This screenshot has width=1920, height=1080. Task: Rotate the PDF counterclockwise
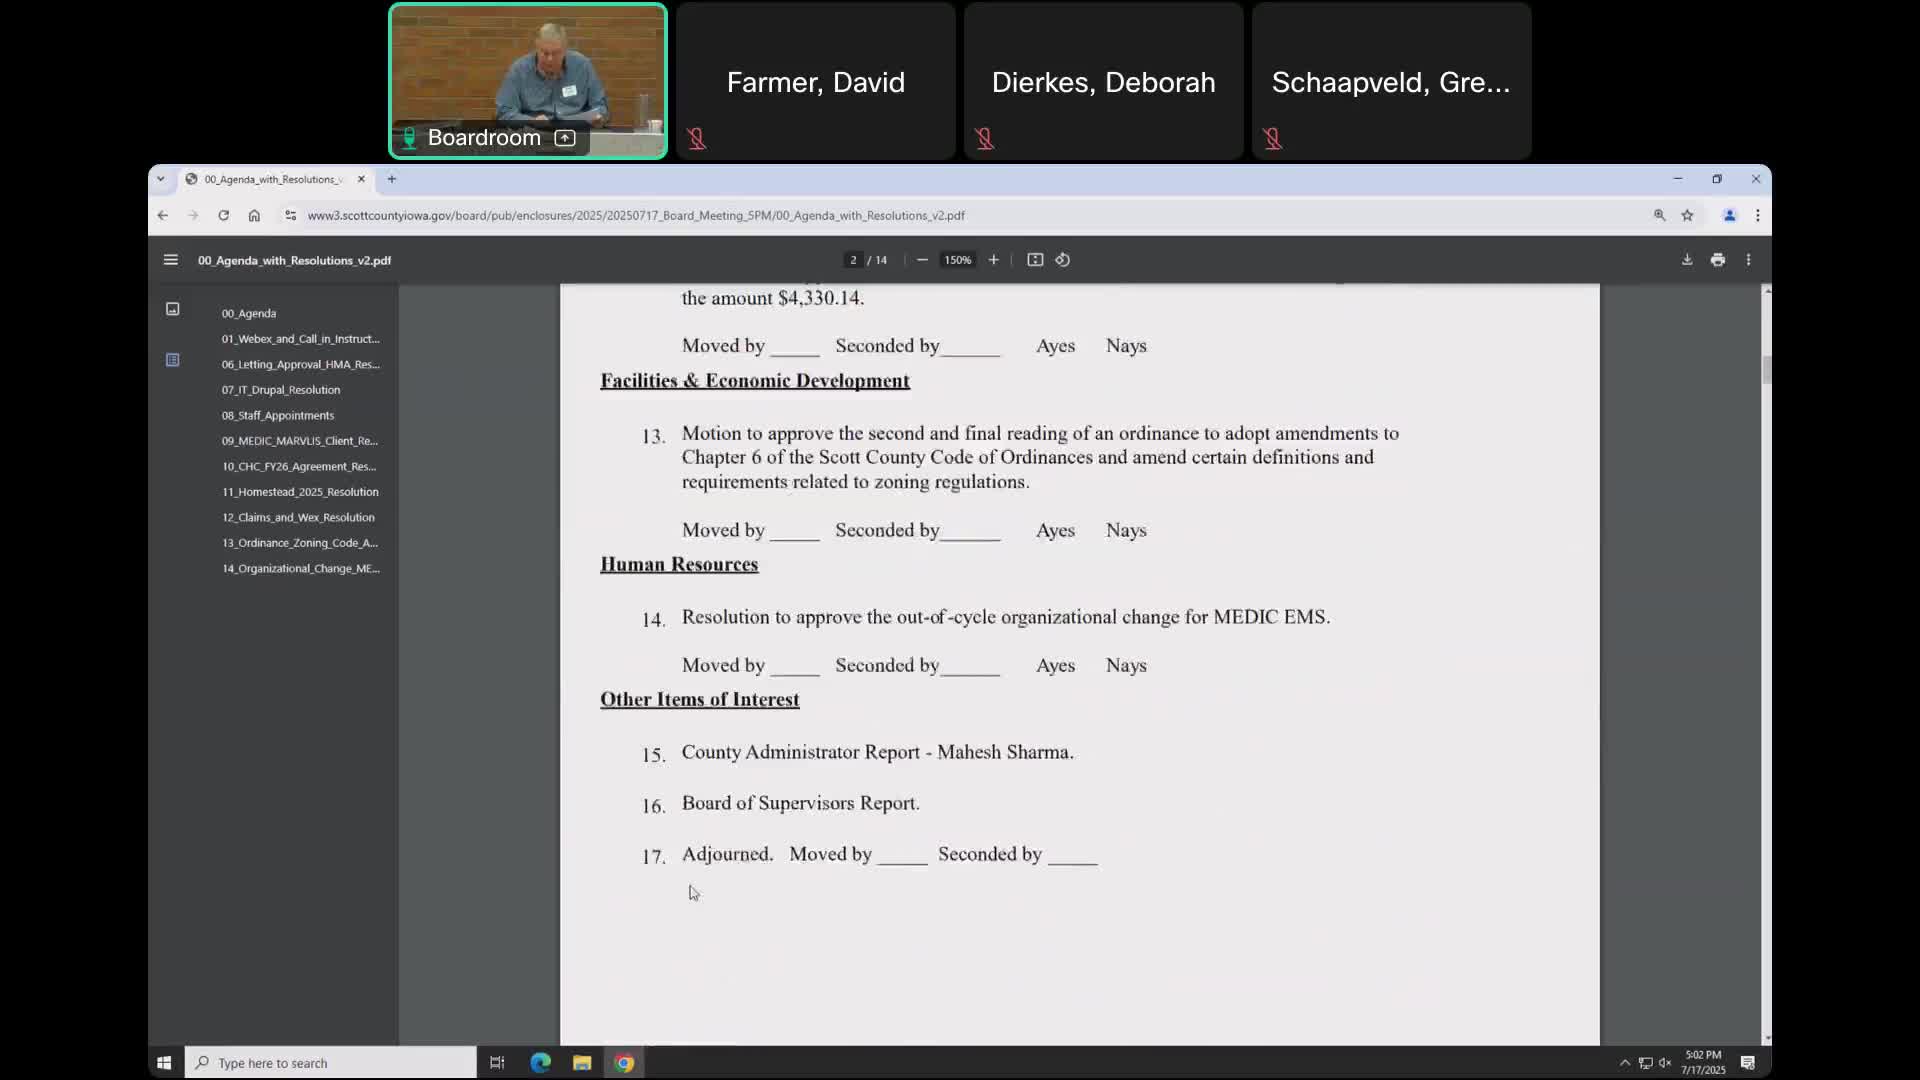(1062, 259)
